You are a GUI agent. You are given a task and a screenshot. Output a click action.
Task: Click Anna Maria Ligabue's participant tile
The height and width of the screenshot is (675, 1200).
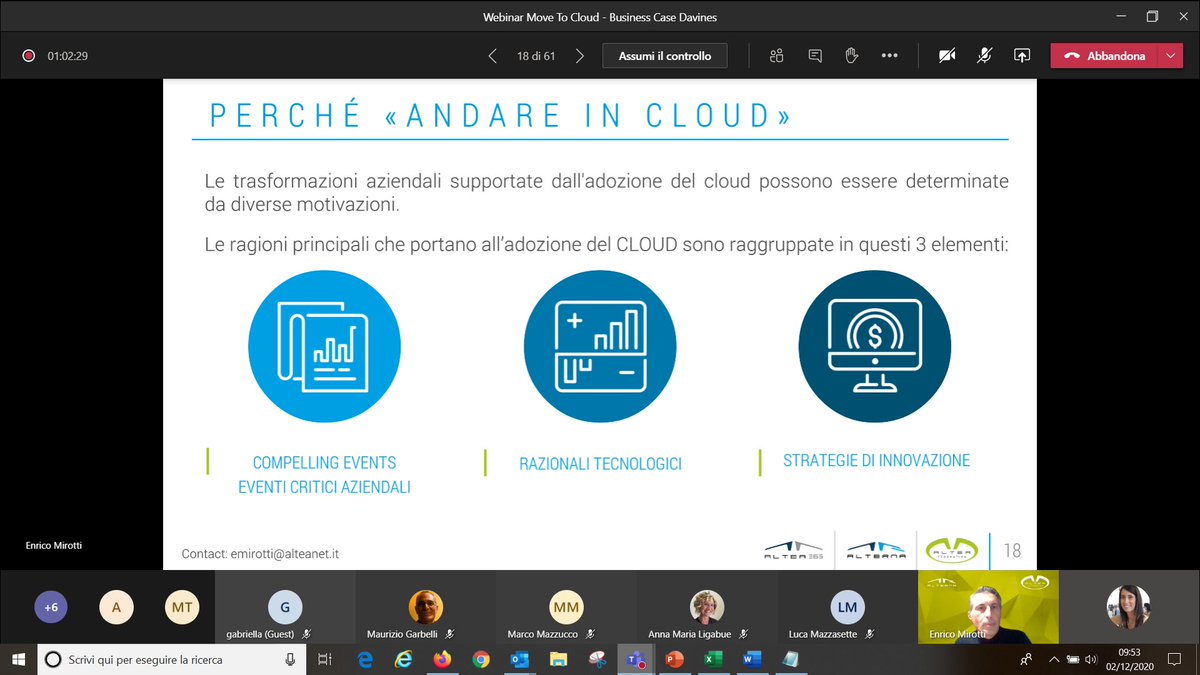(706, 607)
